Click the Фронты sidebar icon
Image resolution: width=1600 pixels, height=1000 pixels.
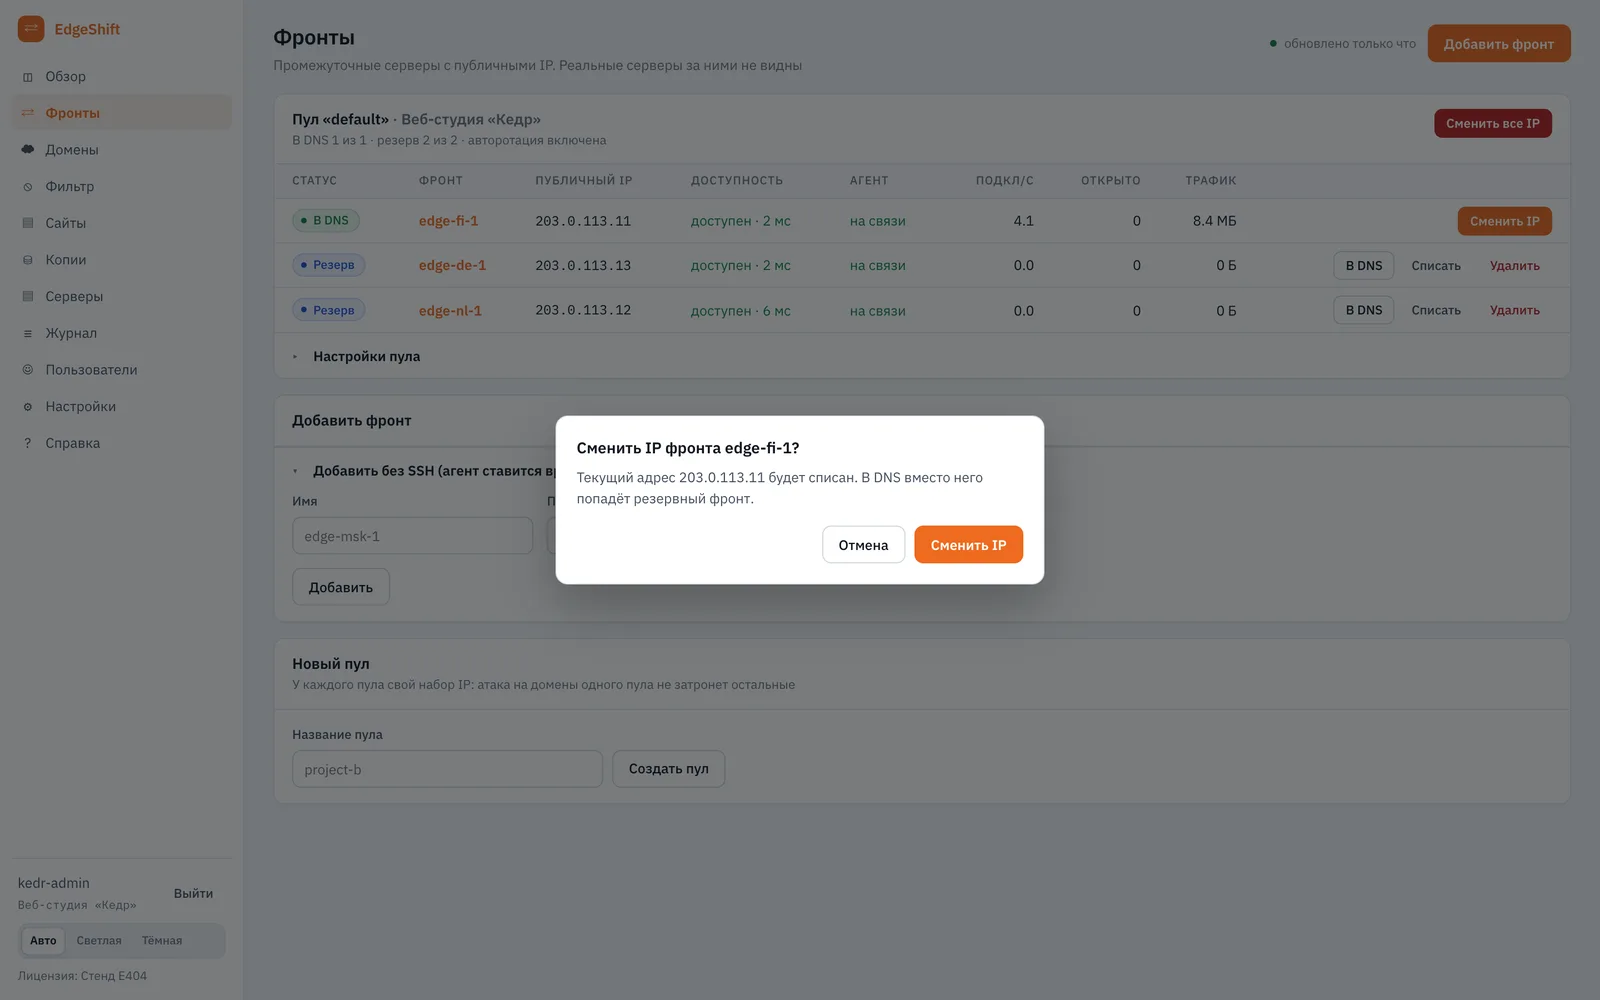pyautogui.click(x=28, y=113)
